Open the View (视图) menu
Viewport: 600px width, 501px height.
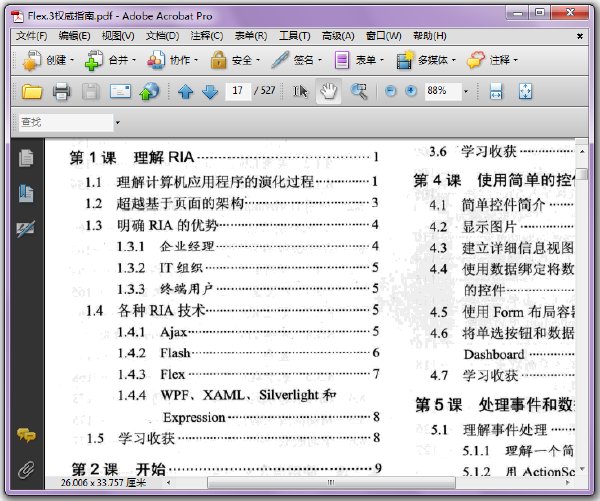[118, 36]
